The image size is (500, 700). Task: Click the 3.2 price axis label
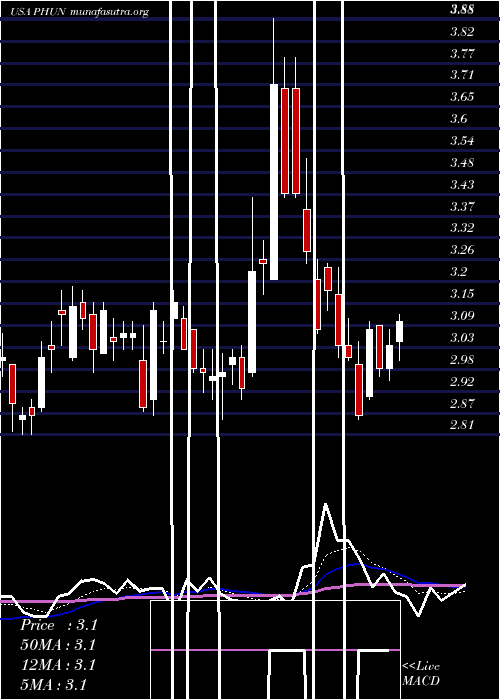pos(458,271)
